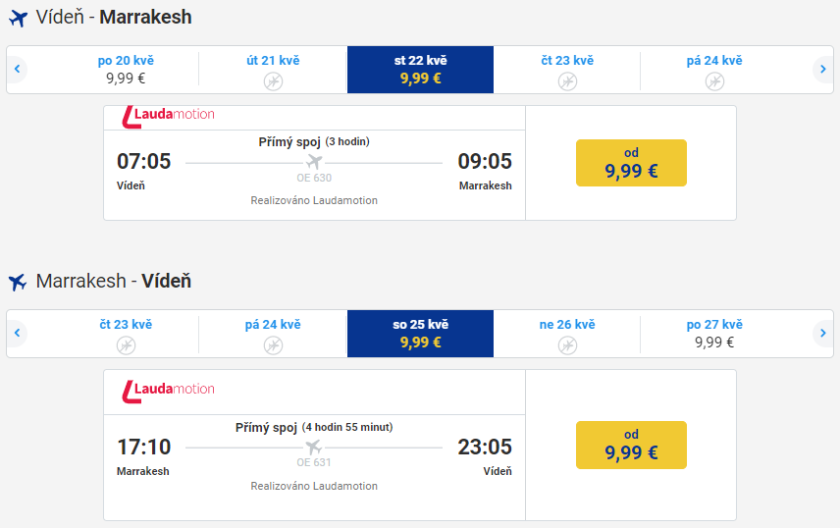The height and width of the screenshot is (528, 840).
Task: Show earlier outbound dates with the left arrow
Action: click(x=18, y=69)
